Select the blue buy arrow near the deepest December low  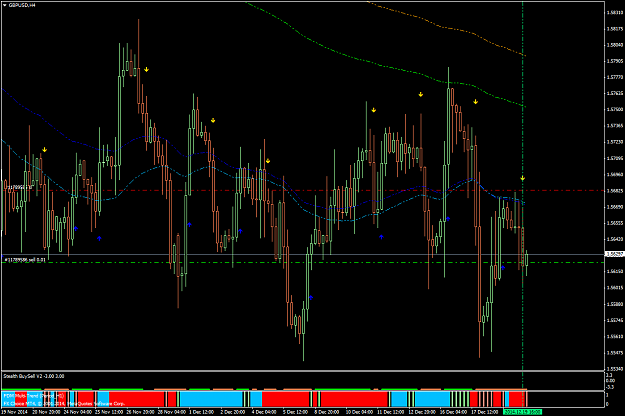click(311, 298)
